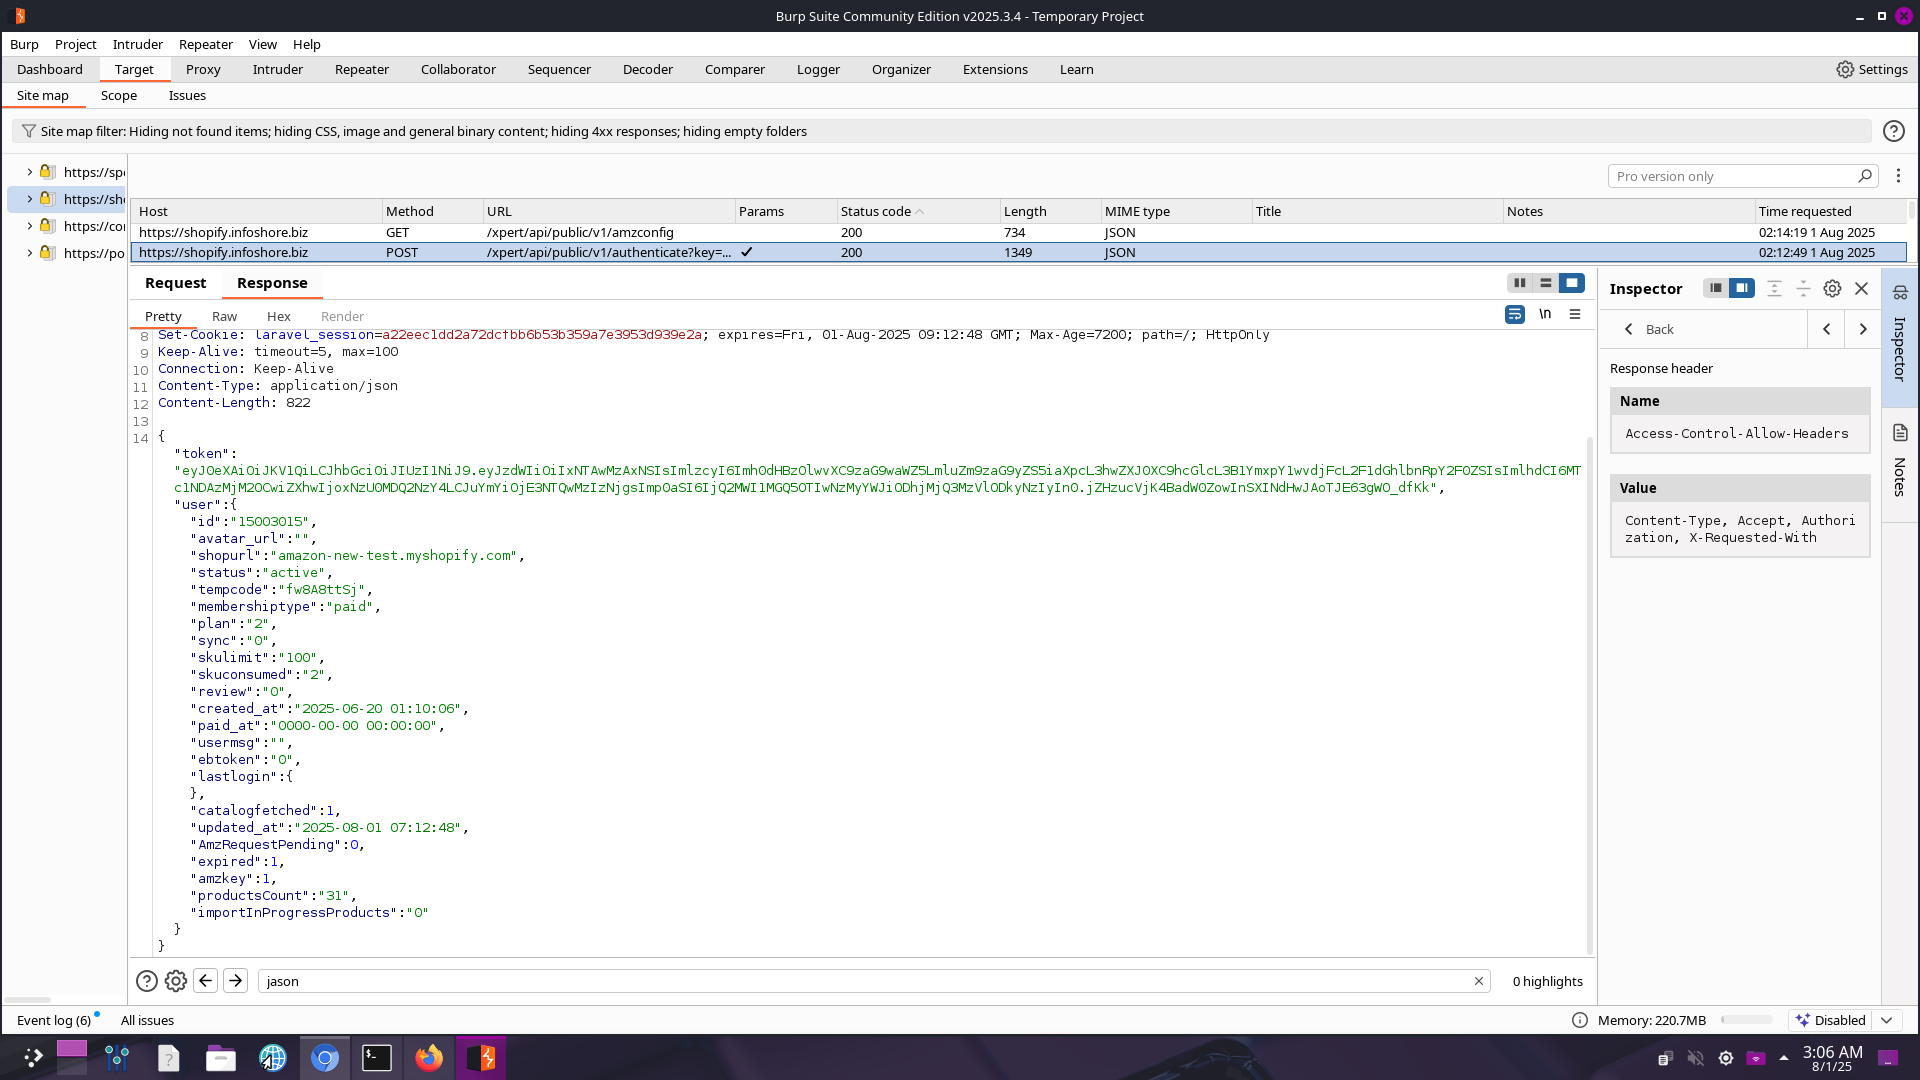The width and height of the screenshot is (1920, 1080).
Task: Select the GET /amzconfig table row
Action: pyautogui.click(x=1018, y=232)
